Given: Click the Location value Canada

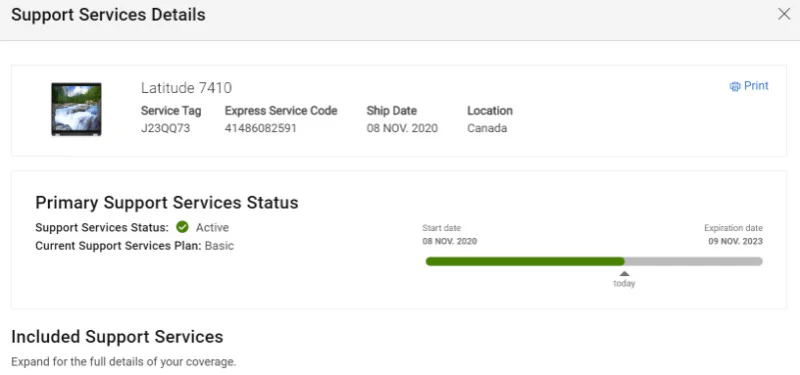Looking at the screenshot, I should pos(487,128).
